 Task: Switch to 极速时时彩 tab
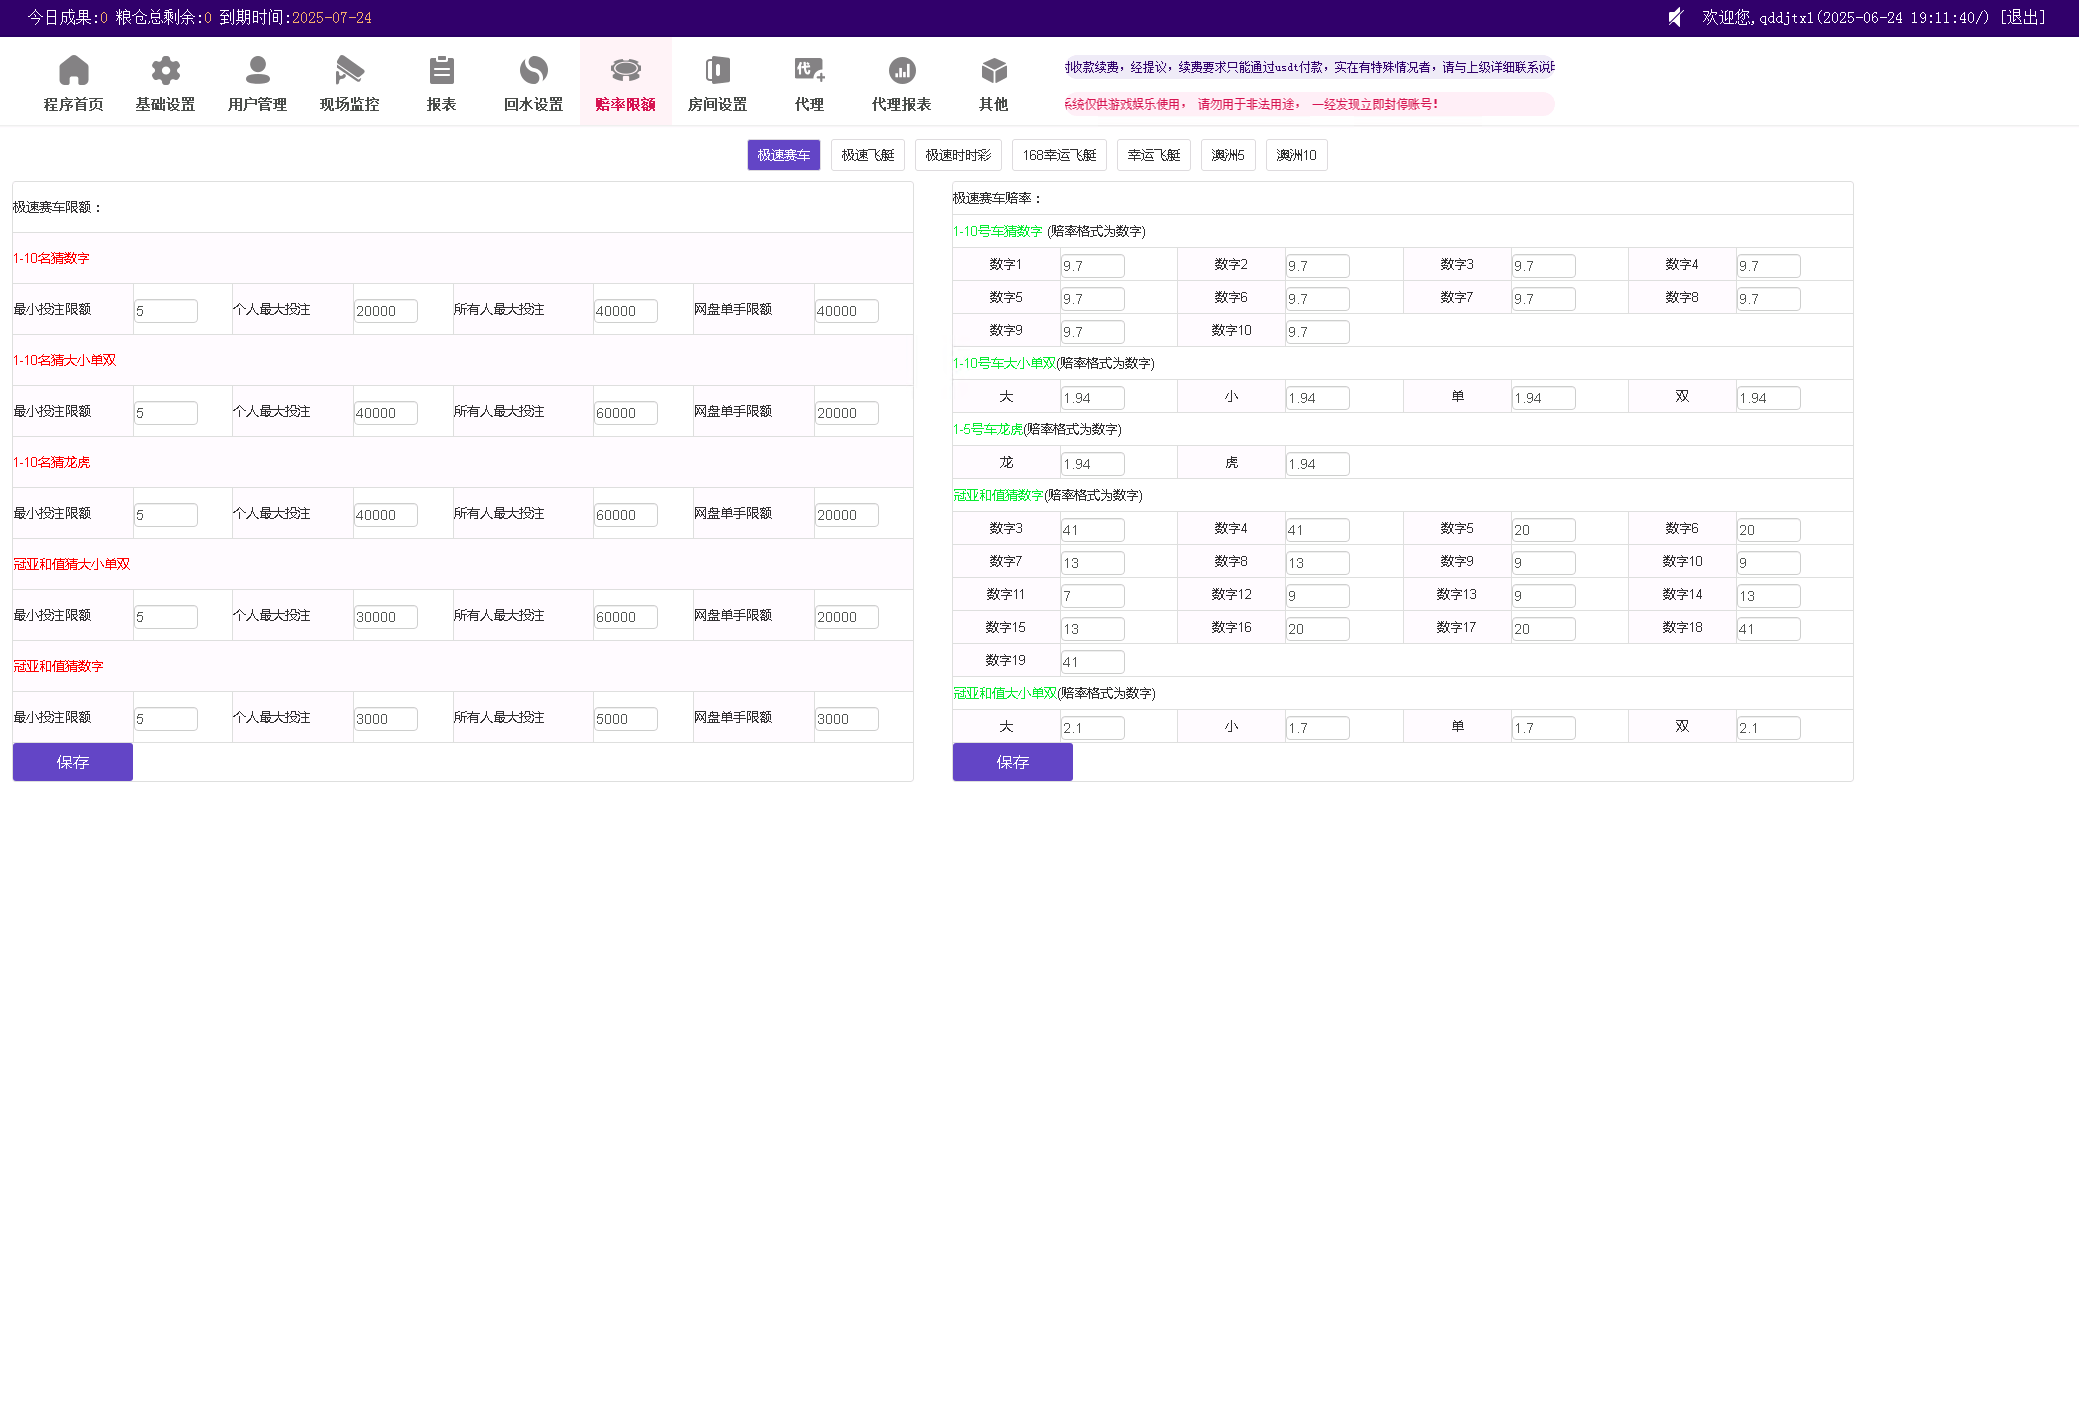958,155
